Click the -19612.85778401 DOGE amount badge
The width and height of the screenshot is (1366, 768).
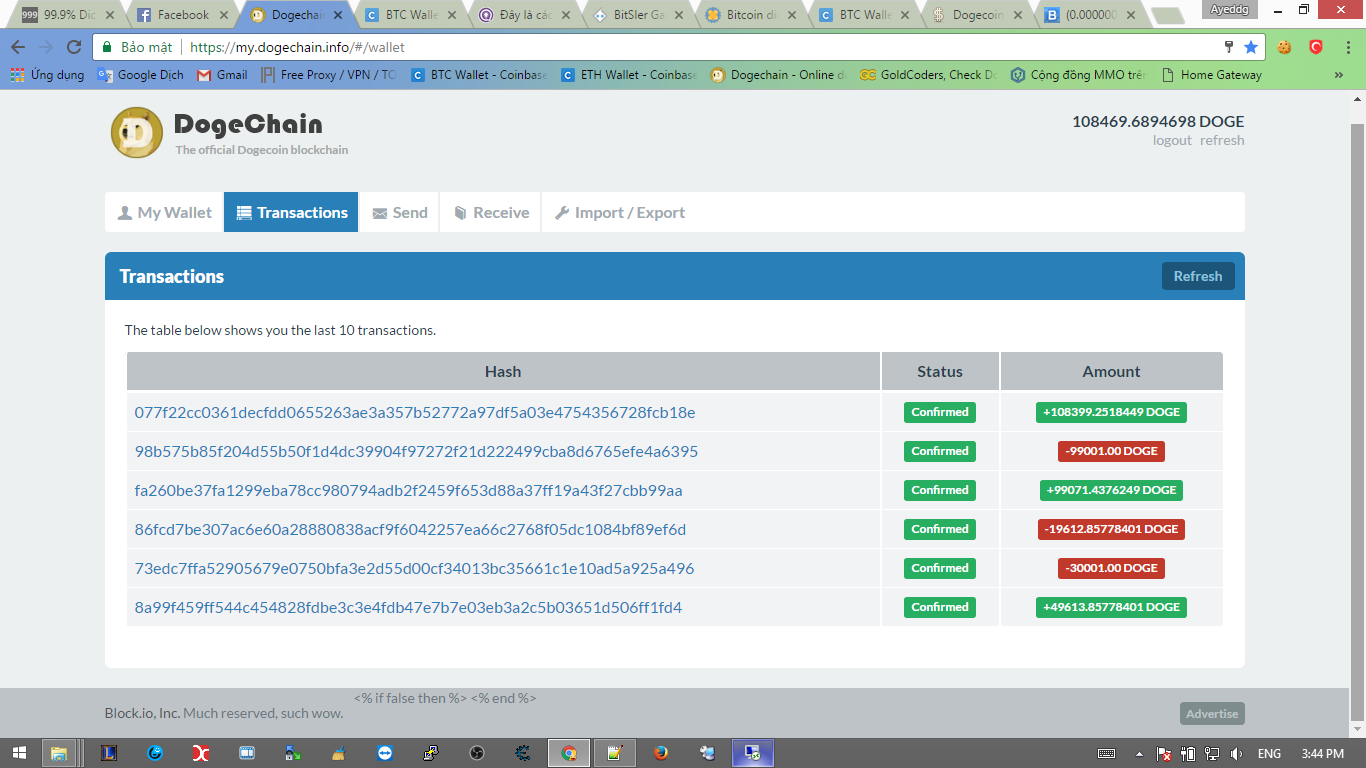pos(1111,529)
